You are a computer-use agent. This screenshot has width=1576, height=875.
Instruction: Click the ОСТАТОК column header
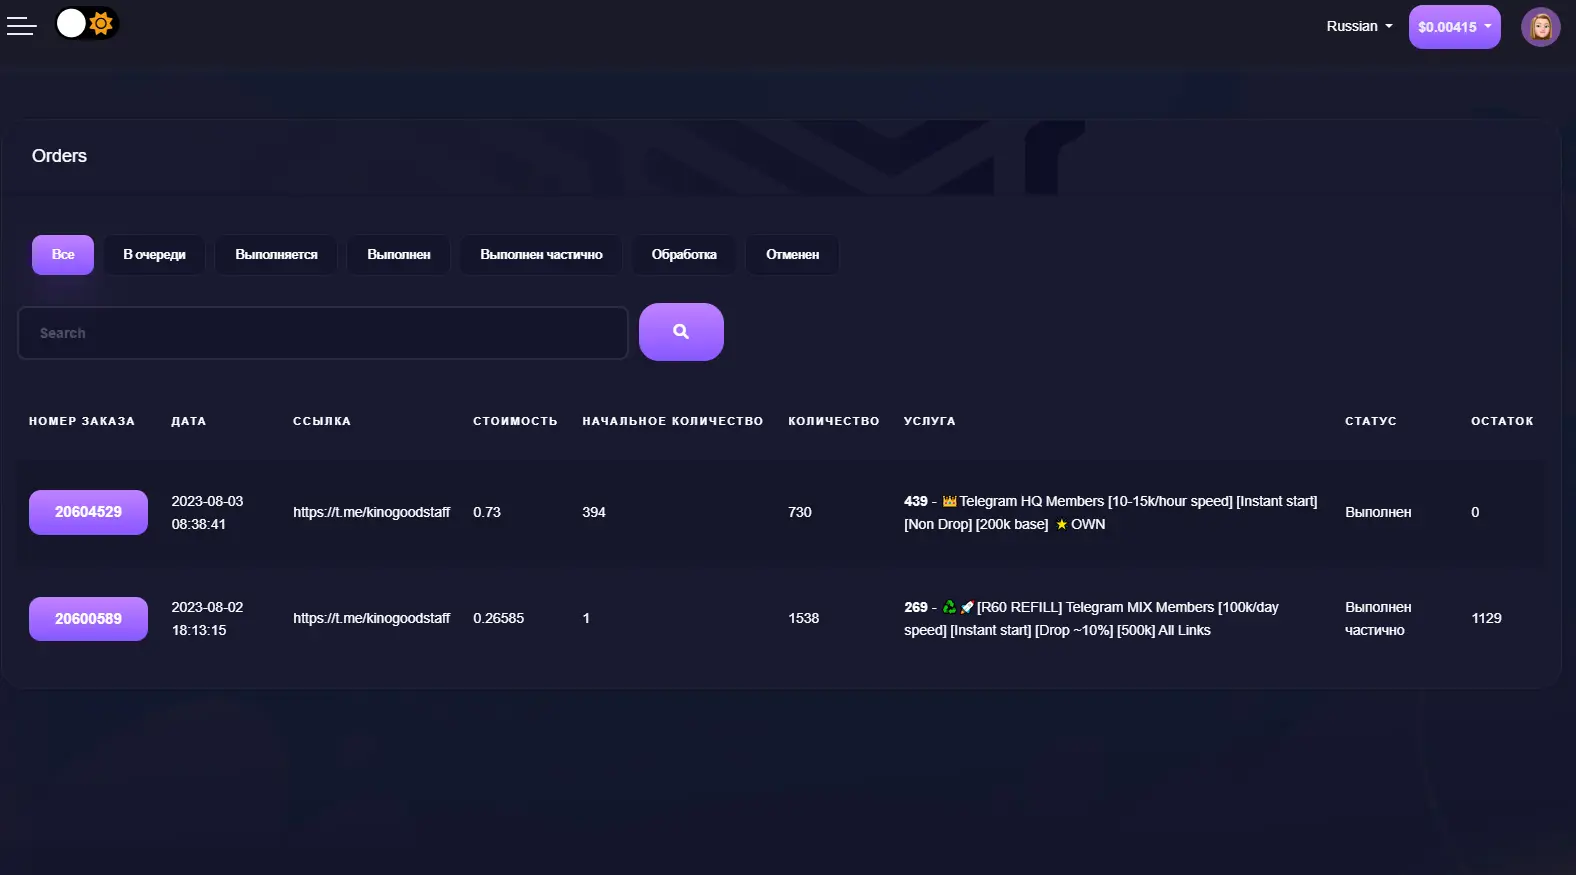coord(1502,421)
